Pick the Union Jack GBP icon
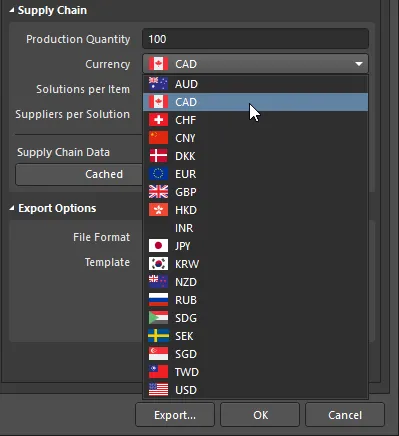Image resolution: width=399 pixels, height=436 pixels. (x=158, y=192)
